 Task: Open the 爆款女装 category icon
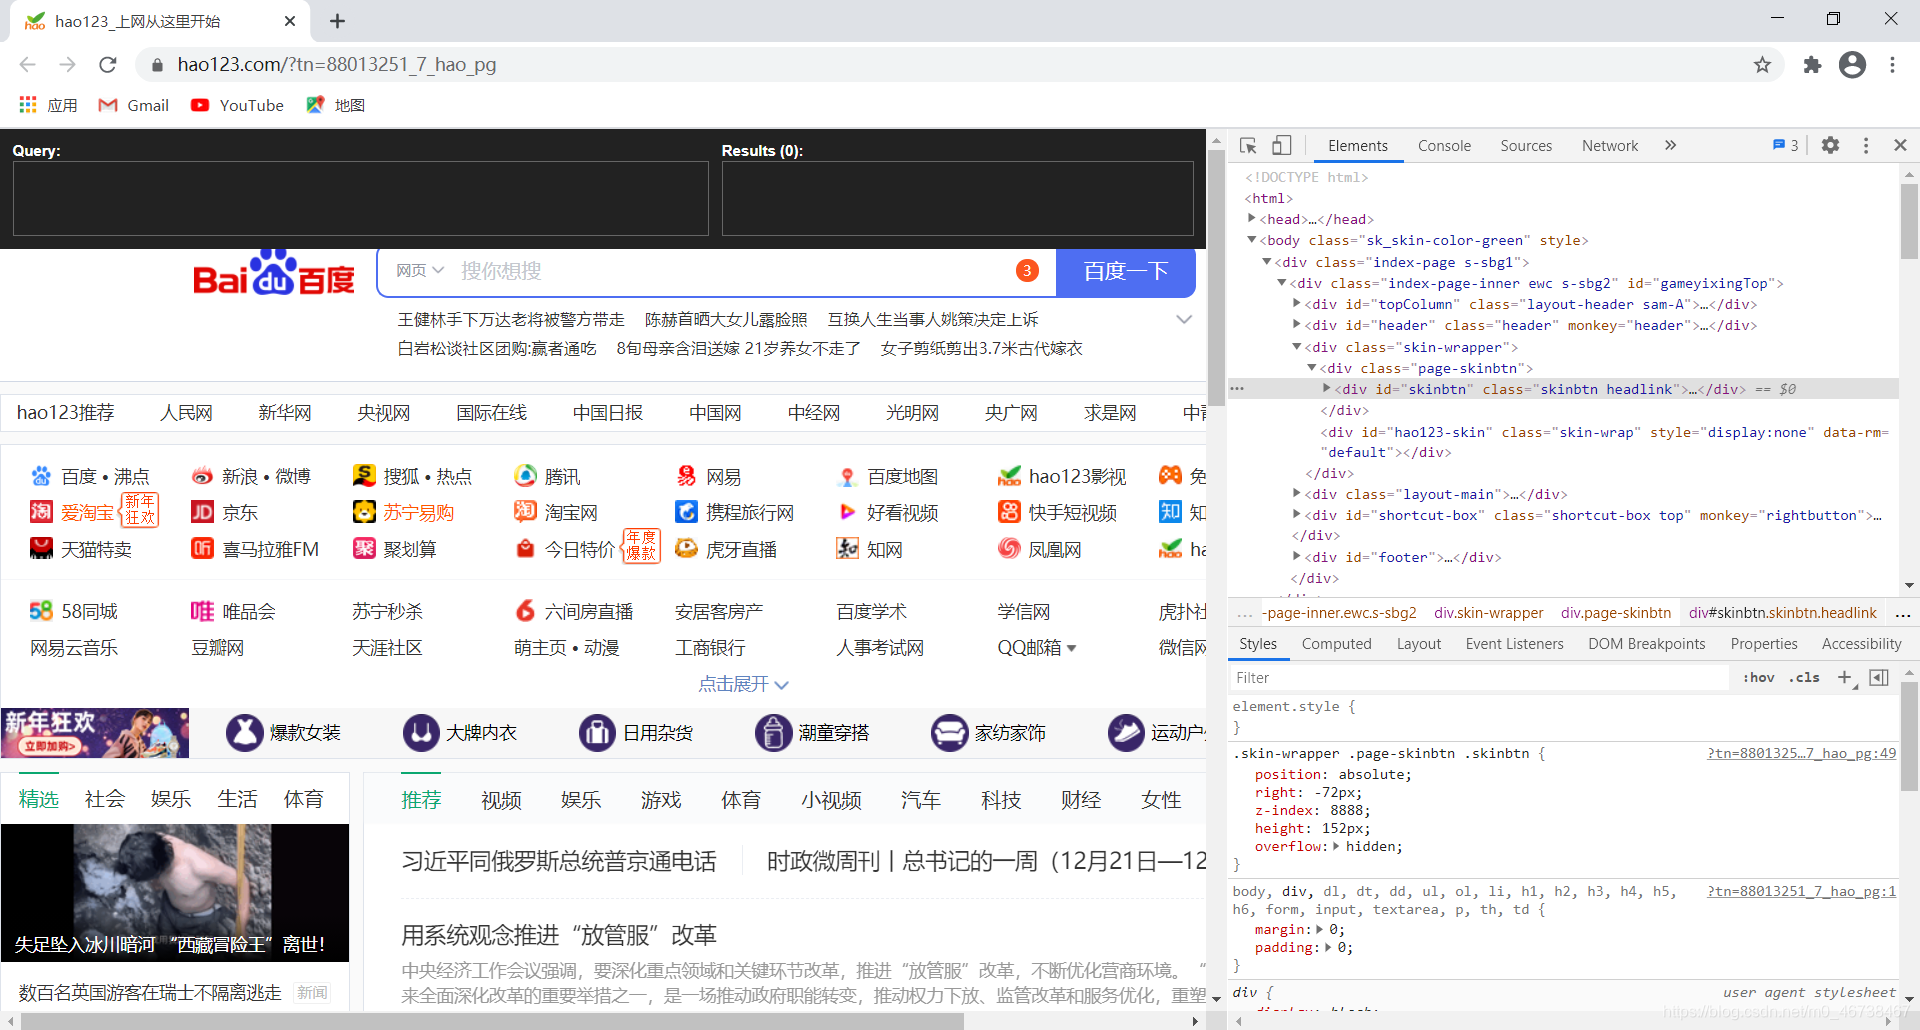coord(245,733)
